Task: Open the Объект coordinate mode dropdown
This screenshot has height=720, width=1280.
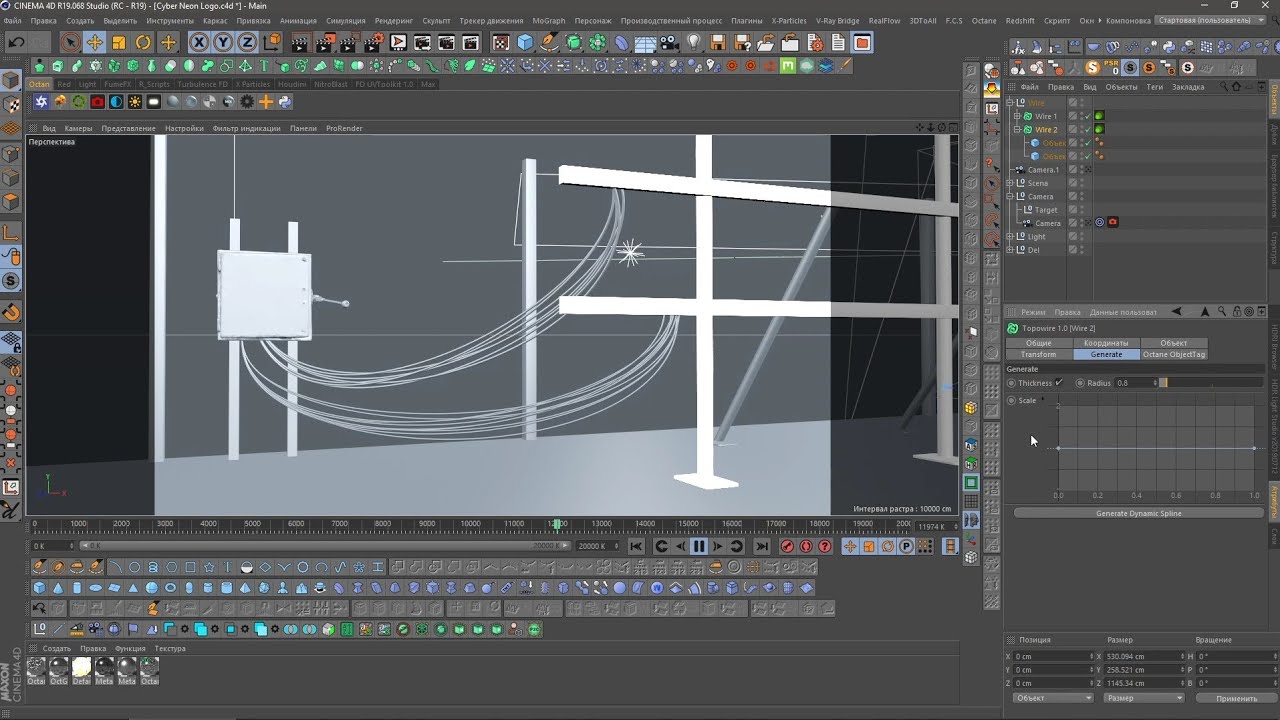Action: pyautogui.click(x=1053, y=698)
